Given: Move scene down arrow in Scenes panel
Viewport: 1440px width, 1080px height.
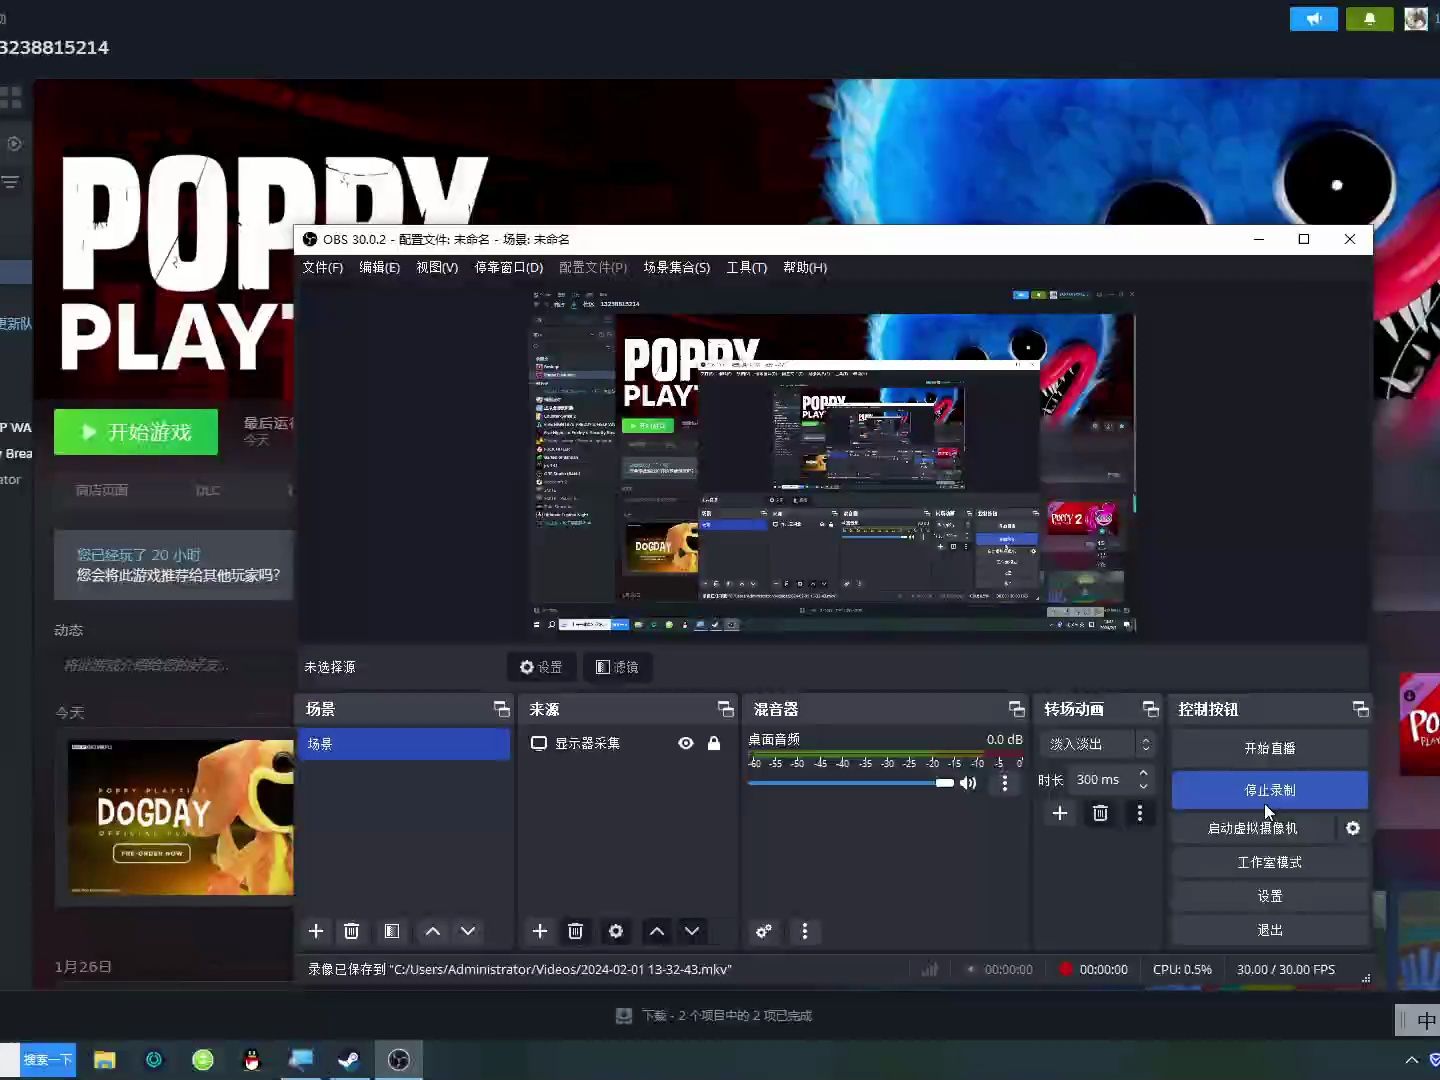Looking at the screenshot, I should [468, 931].
